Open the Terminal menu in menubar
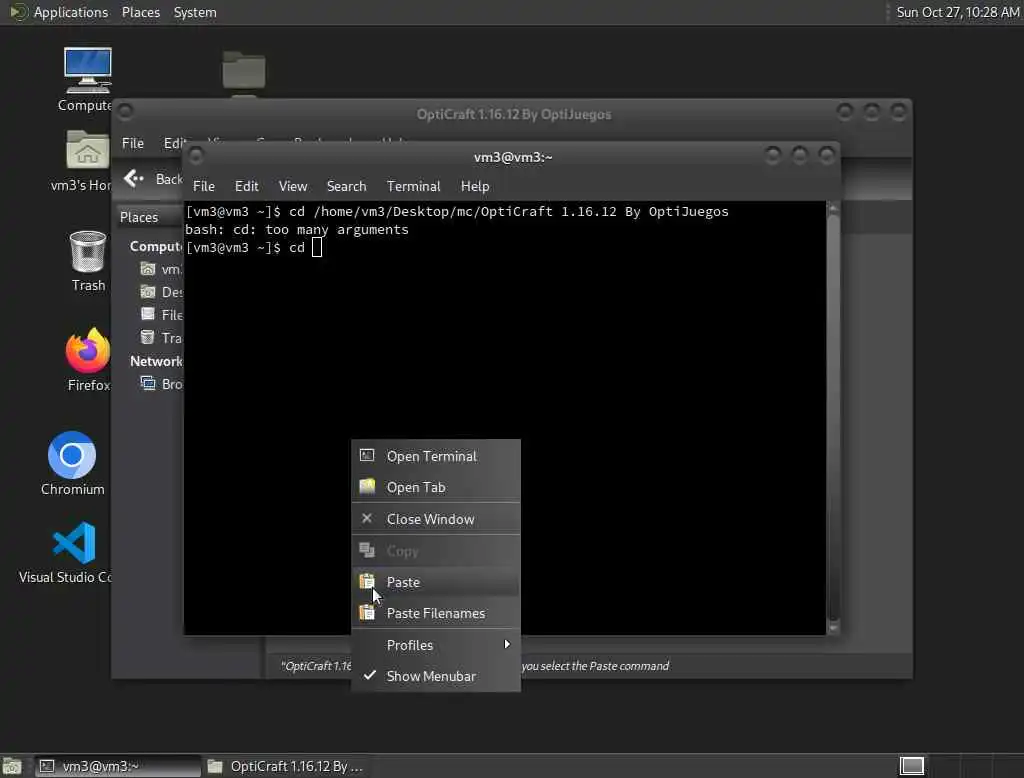 tap(413, 186)
